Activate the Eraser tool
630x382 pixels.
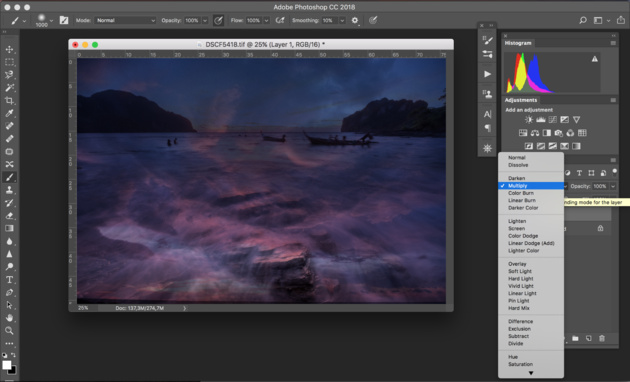(9, 216)
